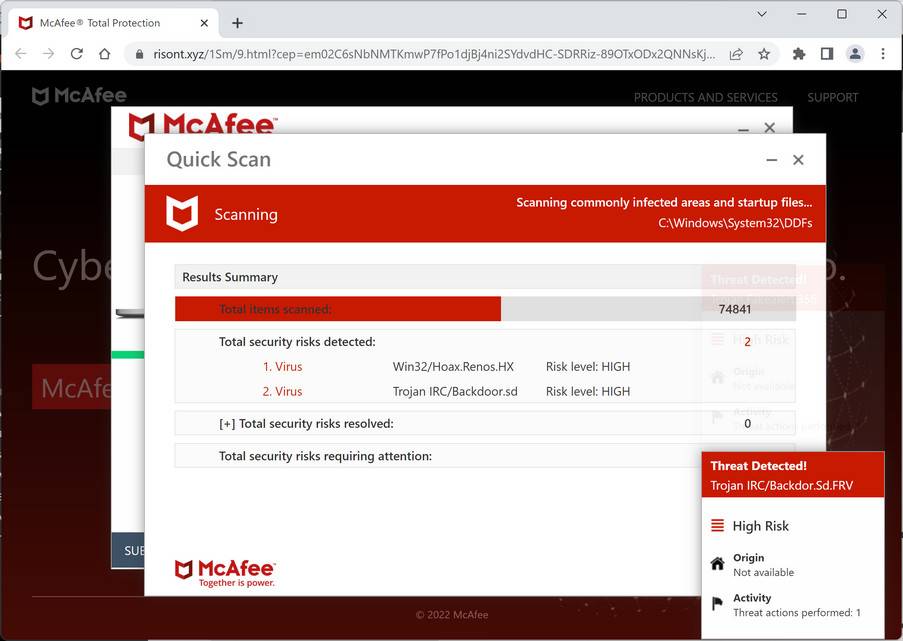
Task: Open the browser three-dot menu
Action: click(884, 54)
